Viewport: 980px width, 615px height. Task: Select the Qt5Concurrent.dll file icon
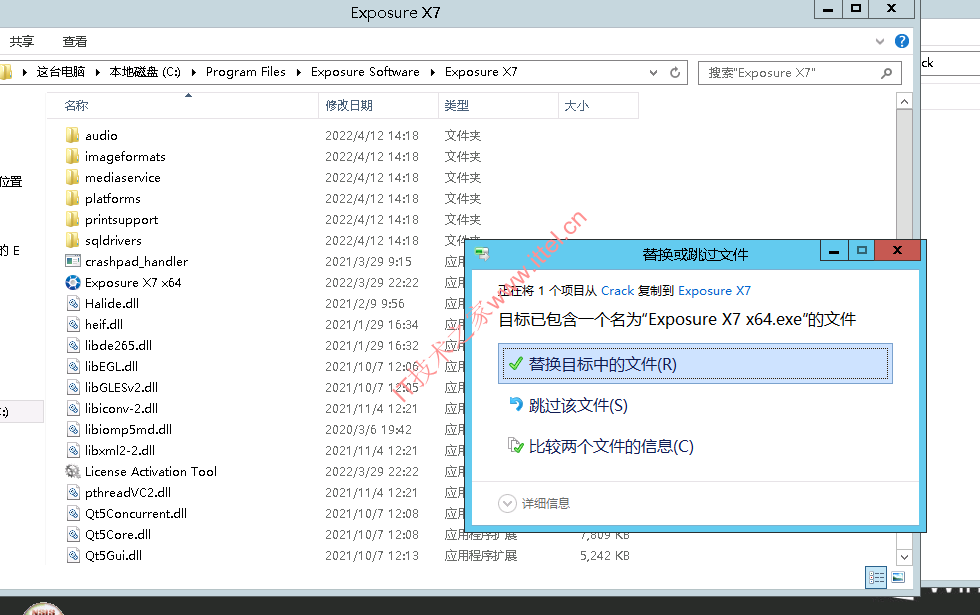click(x=72, y=513)
